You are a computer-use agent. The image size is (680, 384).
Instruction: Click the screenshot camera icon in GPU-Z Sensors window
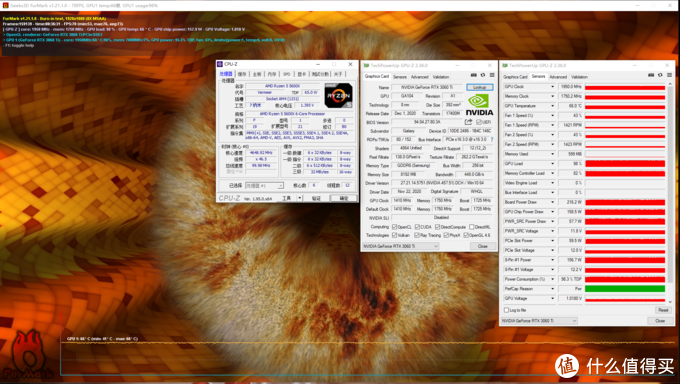651,75
